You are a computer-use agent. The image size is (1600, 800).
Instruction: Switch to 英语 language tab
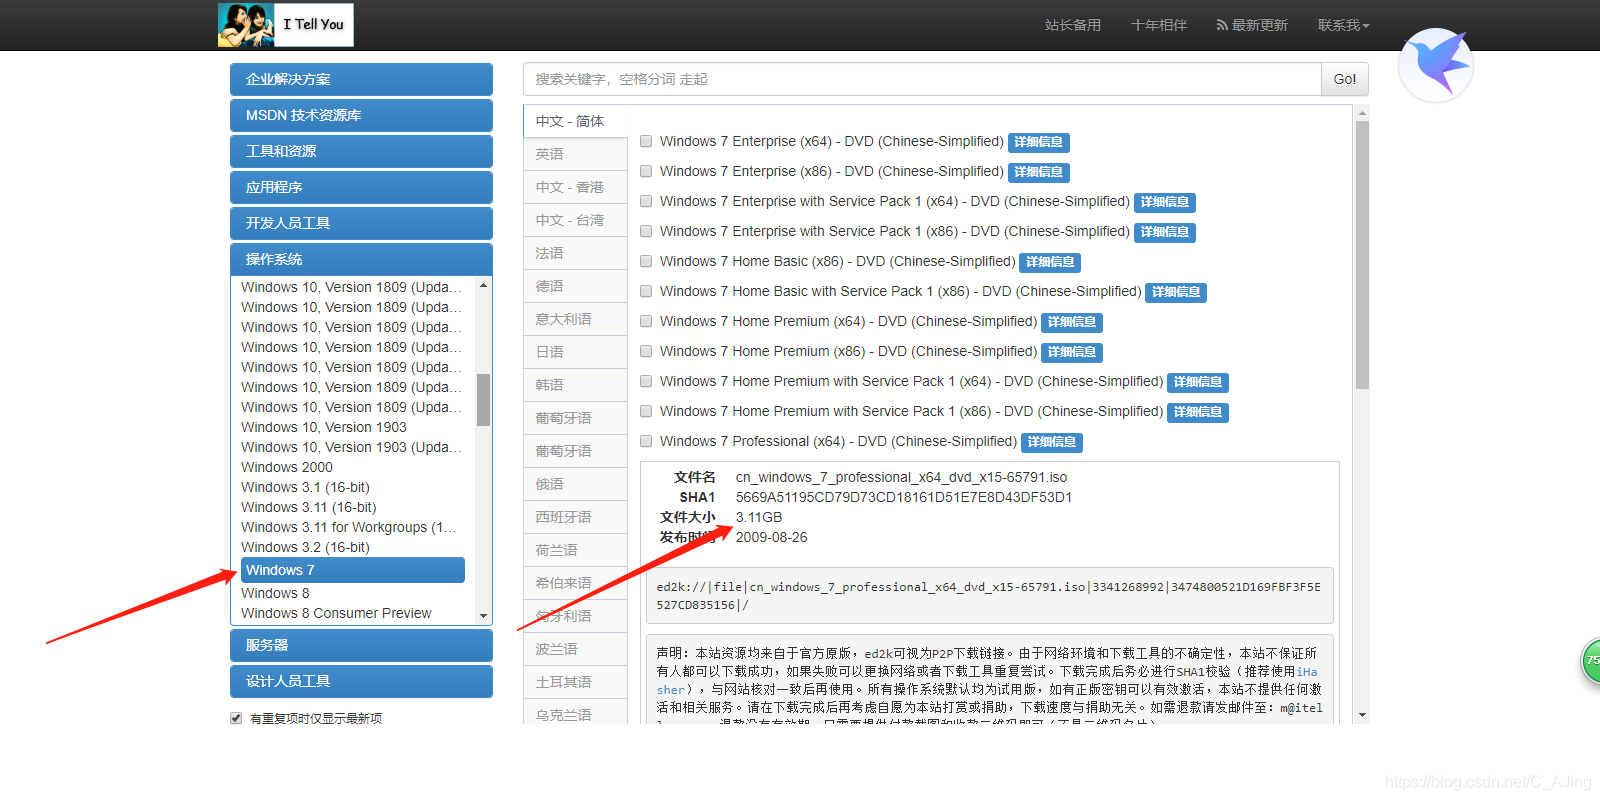pos(575,154)
